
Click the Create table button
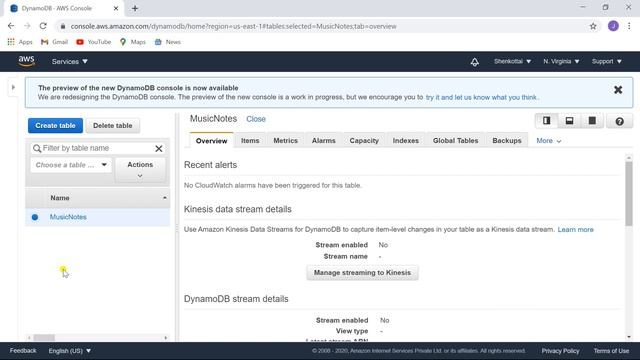click(55, 126)
